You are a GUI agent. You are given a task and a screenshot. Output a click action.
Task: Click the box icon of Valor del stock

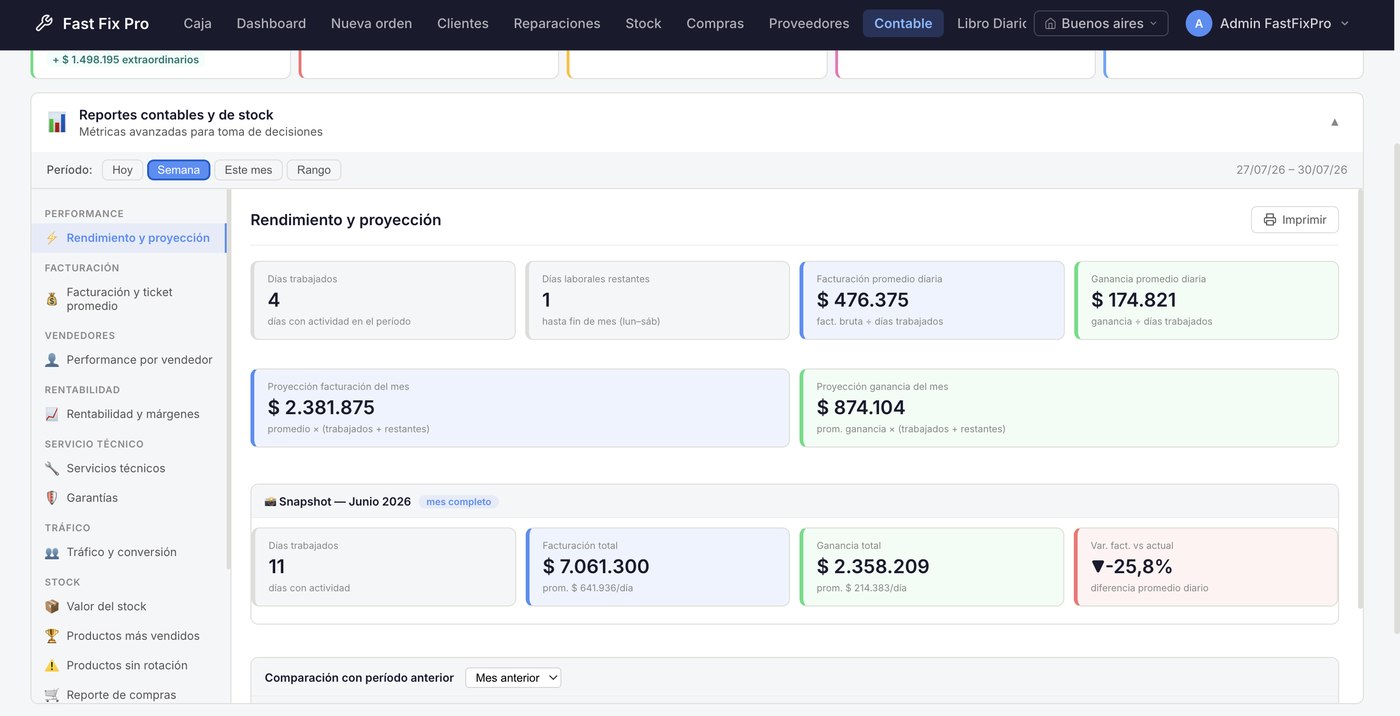(52, 606)
